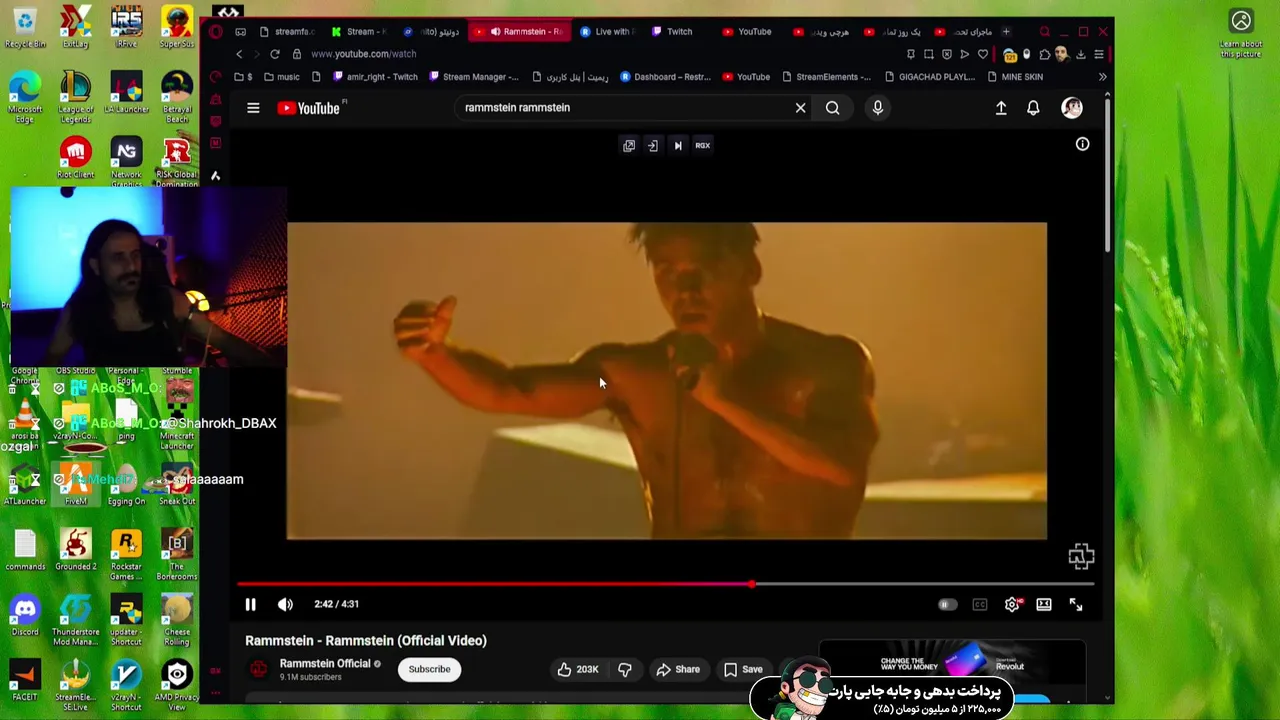Mute the video volume speaker
This screenshot has width=1280, height=720.
pos(285,604)
